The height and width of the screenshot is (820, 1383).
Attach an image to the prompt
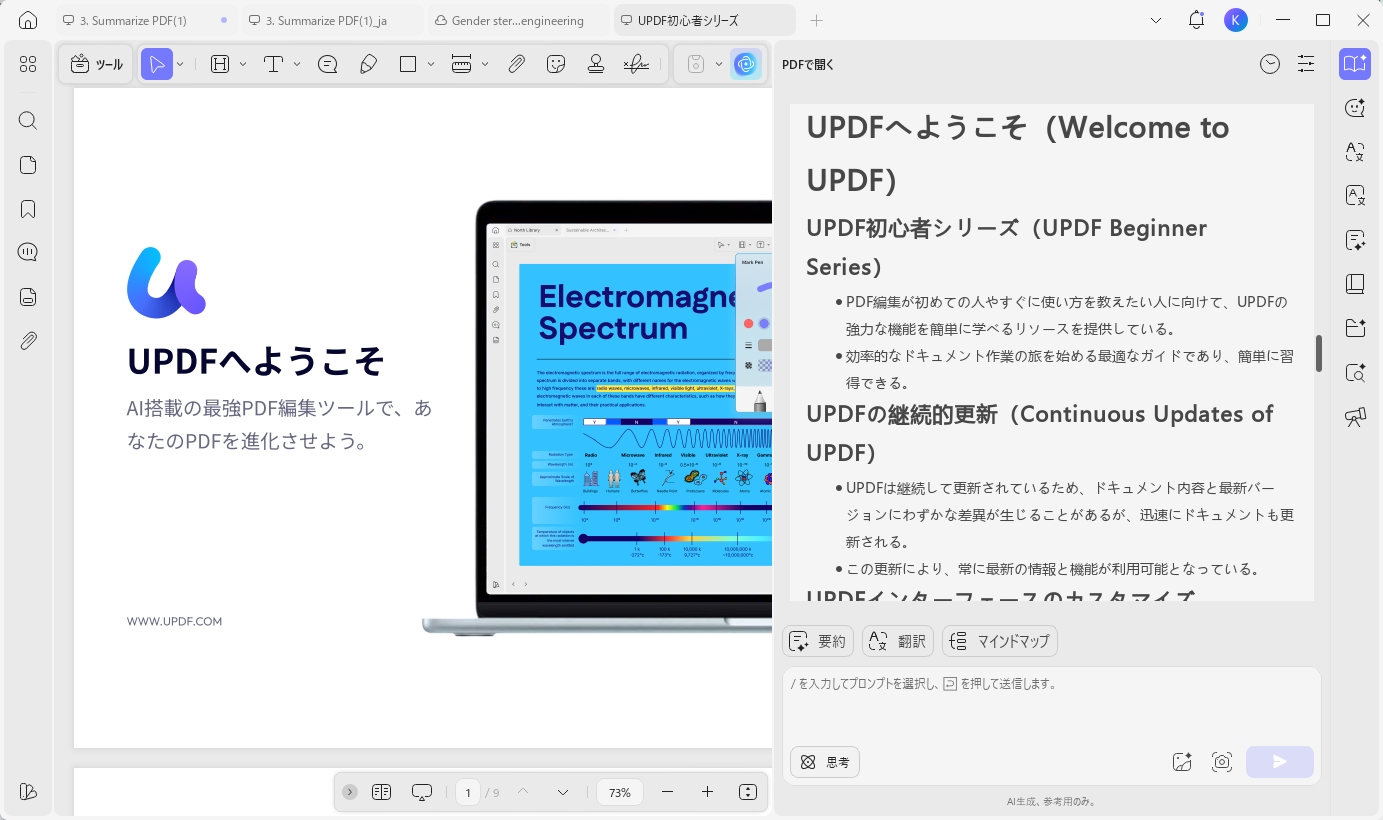click(x=1182, y=762)
